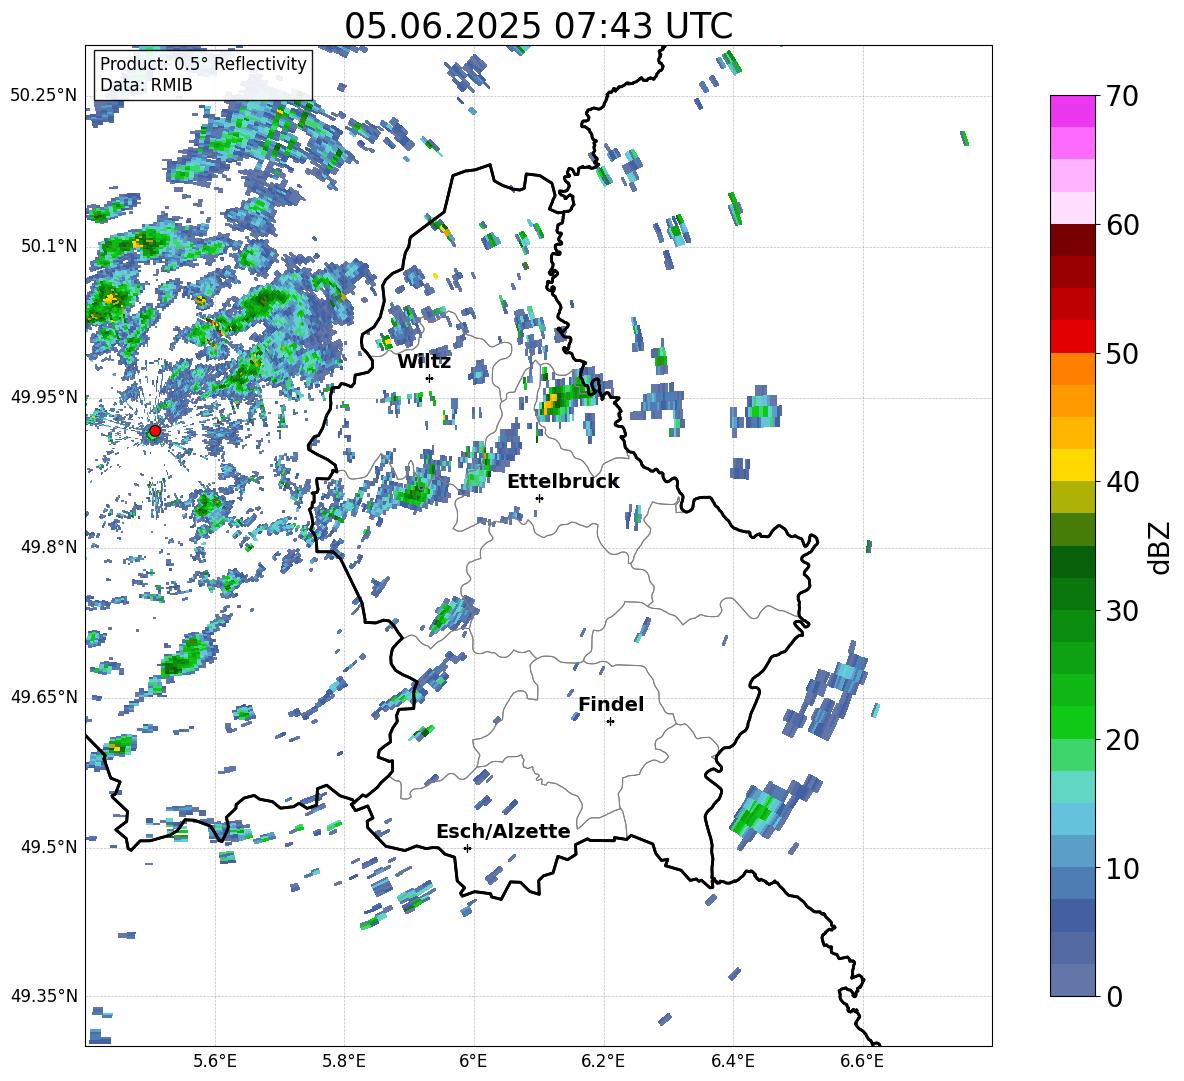Image resolution: width=1184 pixels, height=1081 pixels.
Task: Pick the bottom slate-blue colorbar segment
Action: pyautogui.click(x=1073, y=981)
